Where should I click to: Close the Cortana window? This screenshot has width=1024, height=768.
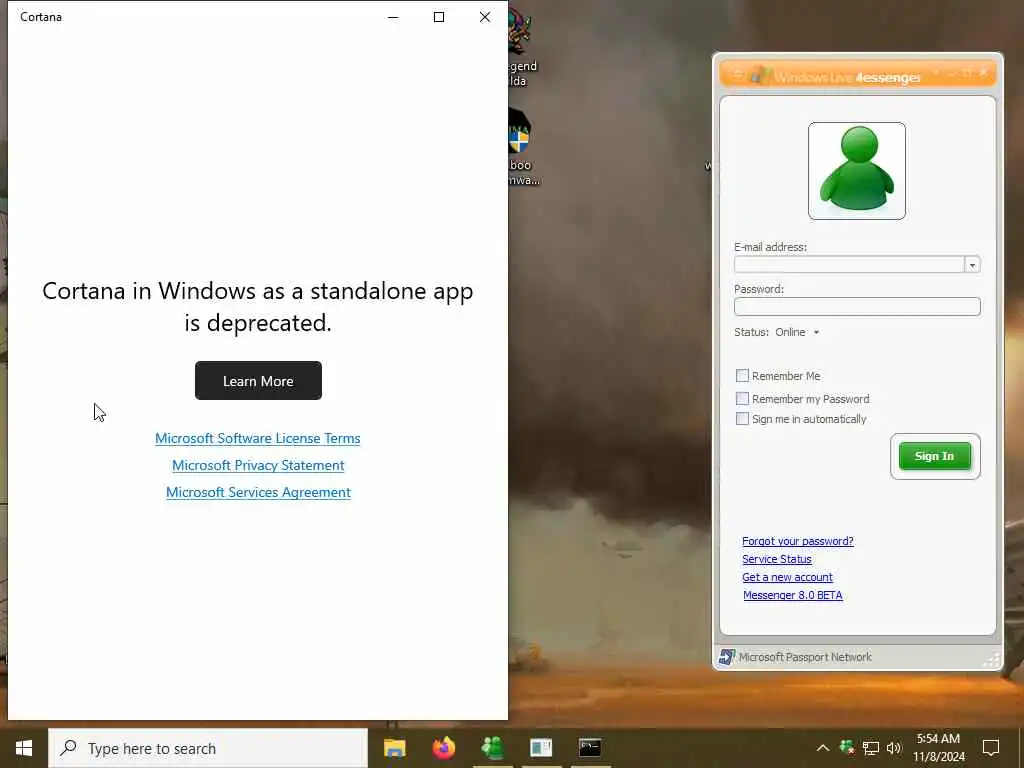(x=485, y=17)
